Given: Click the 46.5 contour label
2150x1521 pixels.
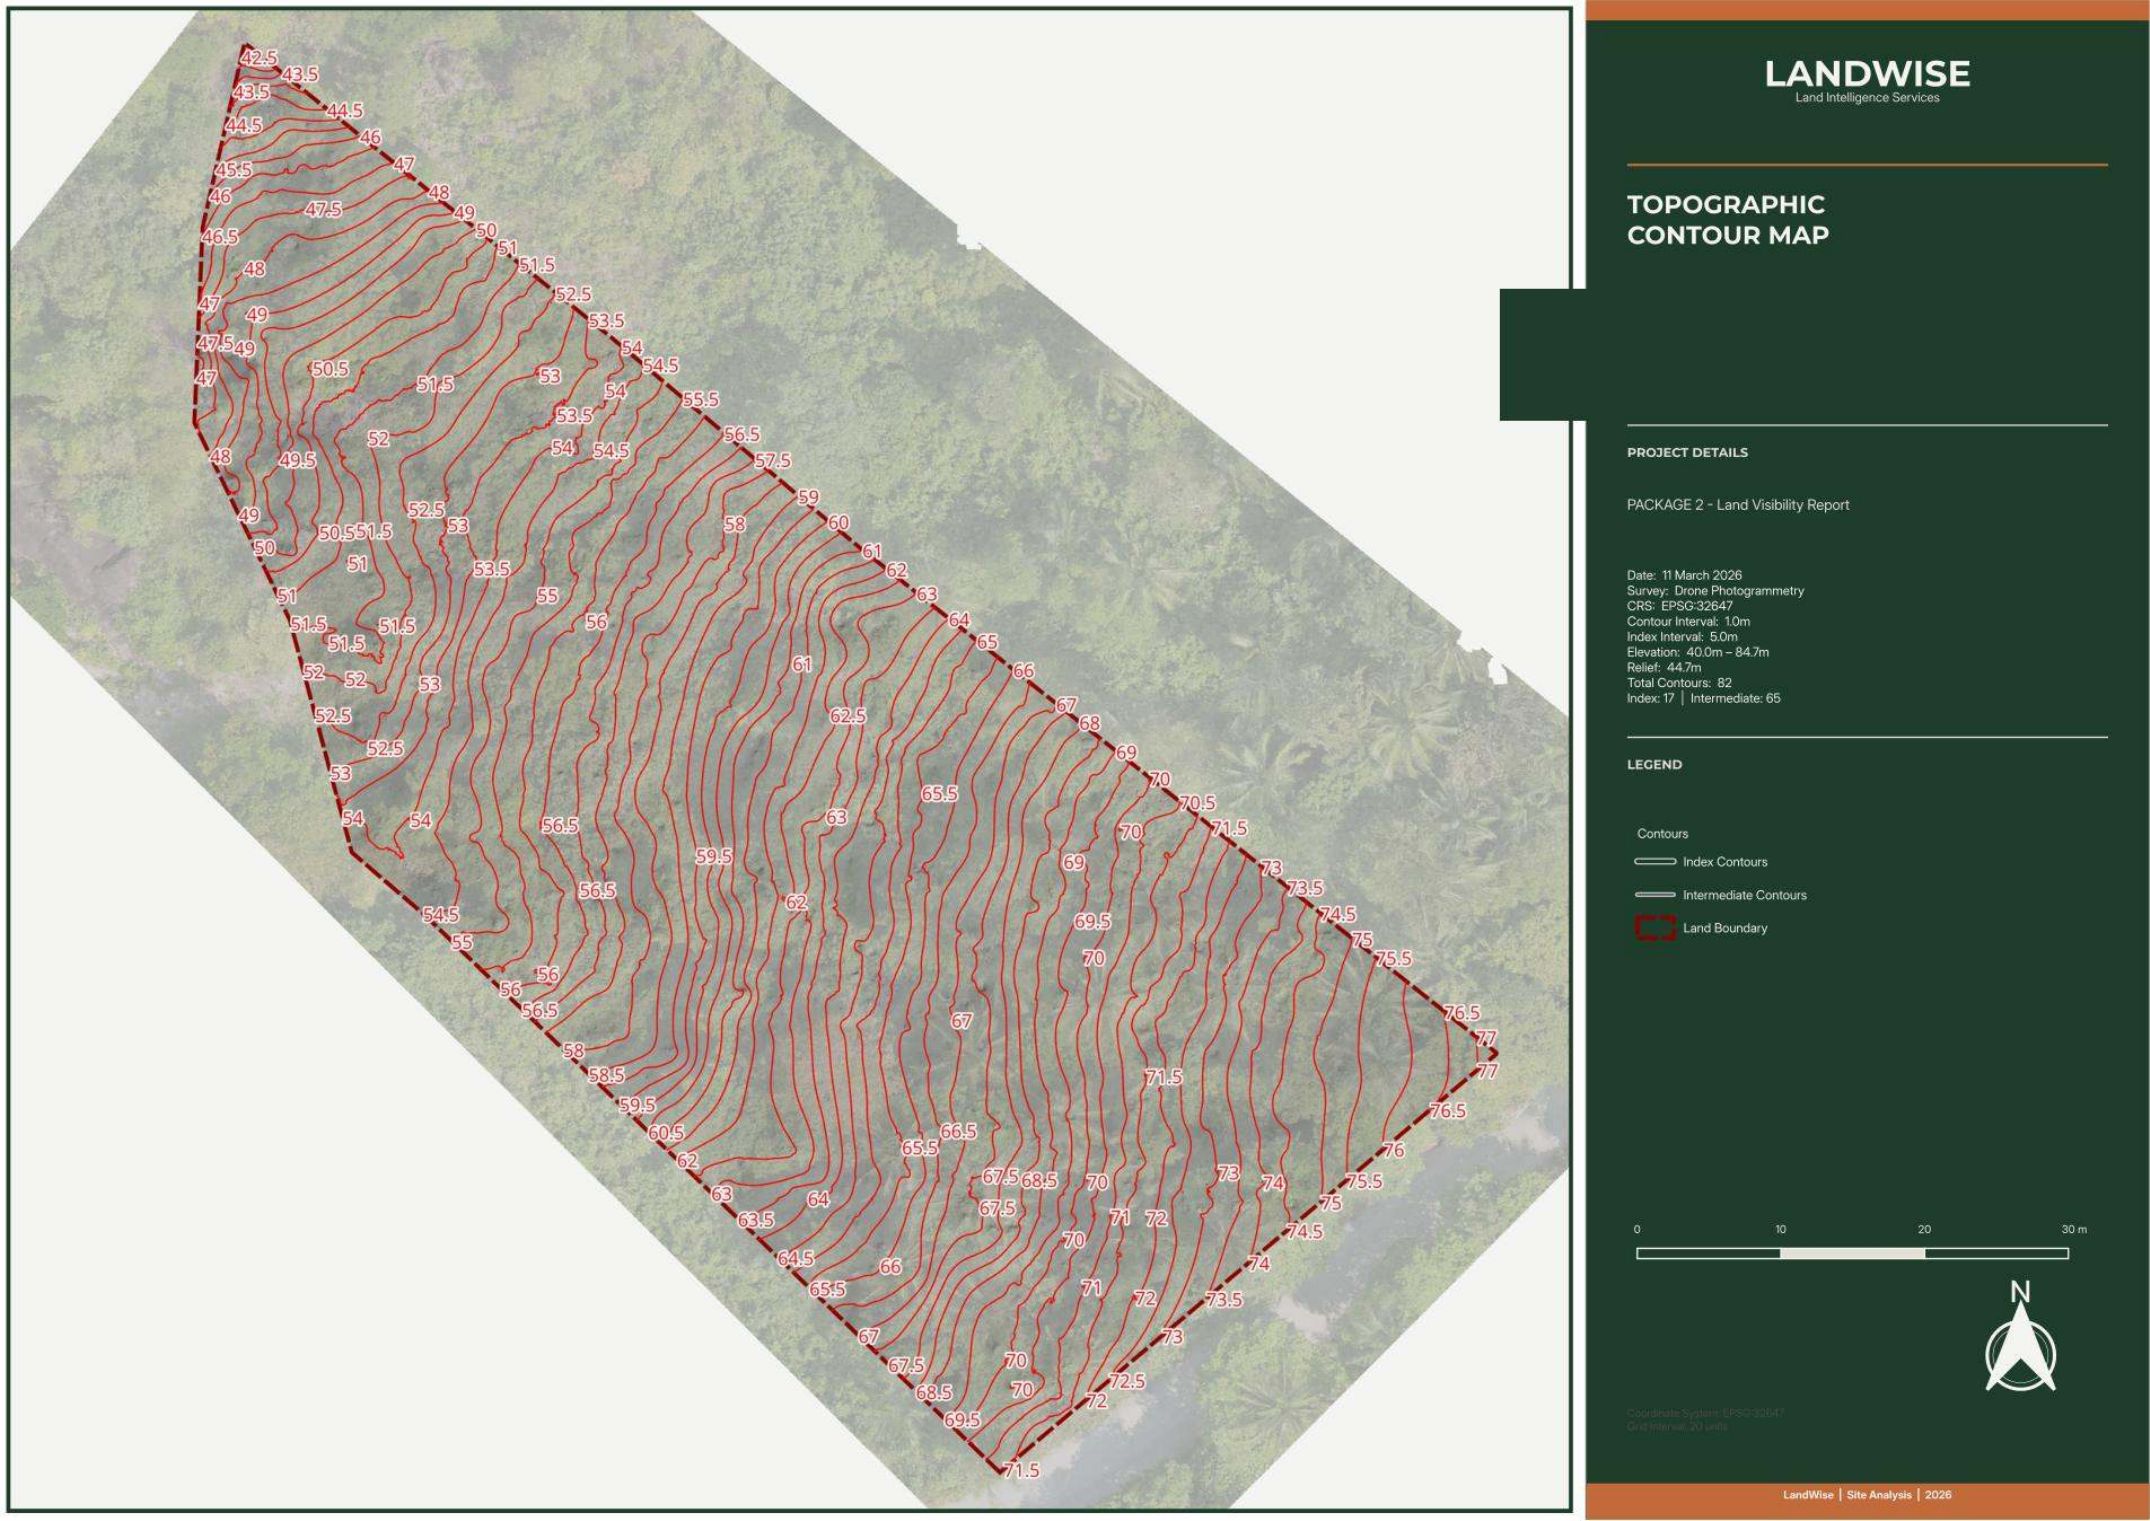Looking at the screenshot, I should coord(220,237).
